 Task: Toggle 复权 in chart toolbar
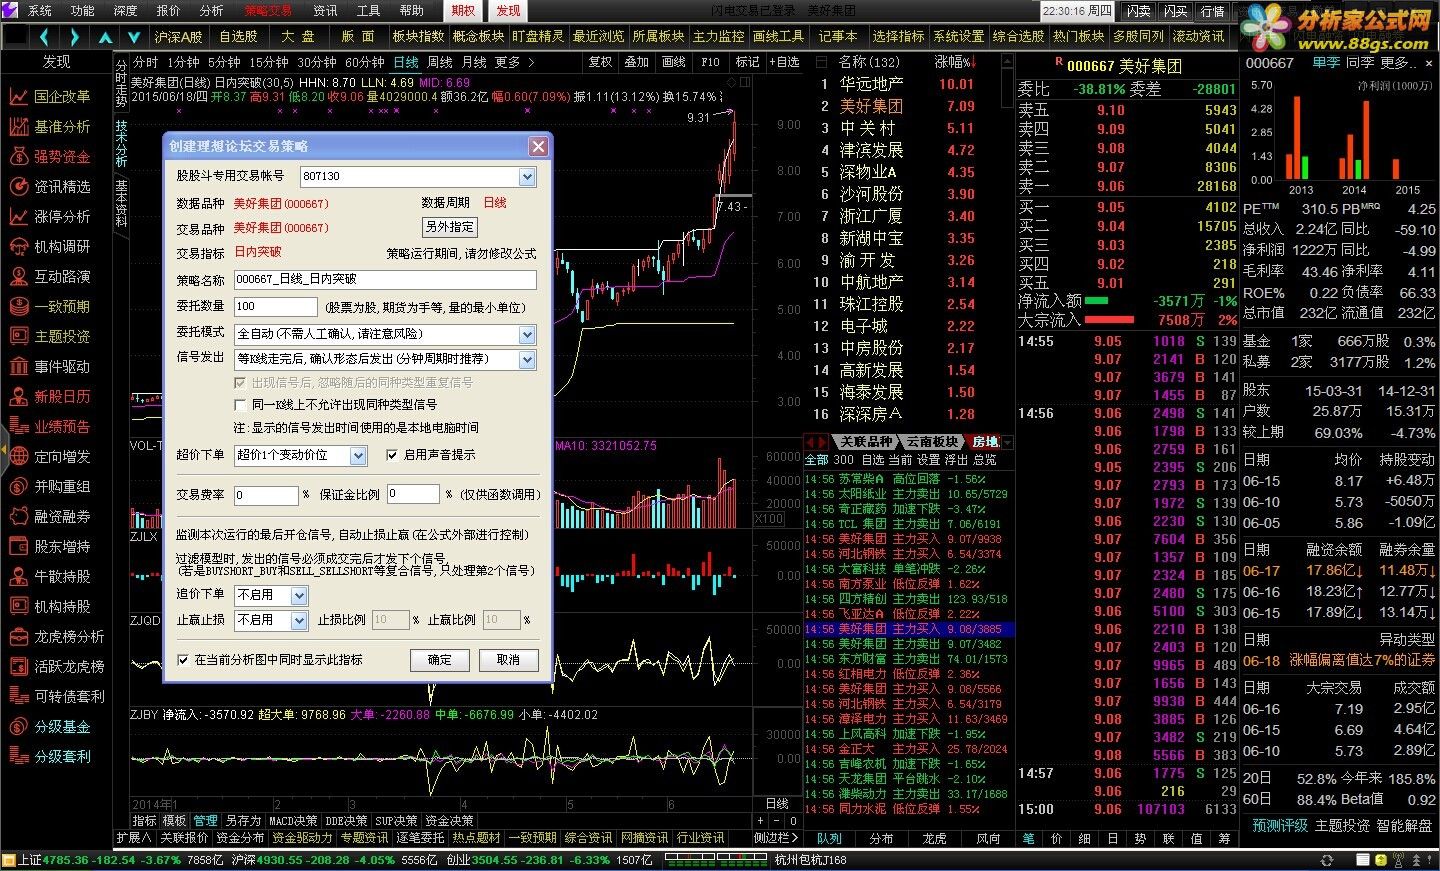pyautogui.click(x=599, y=62)
